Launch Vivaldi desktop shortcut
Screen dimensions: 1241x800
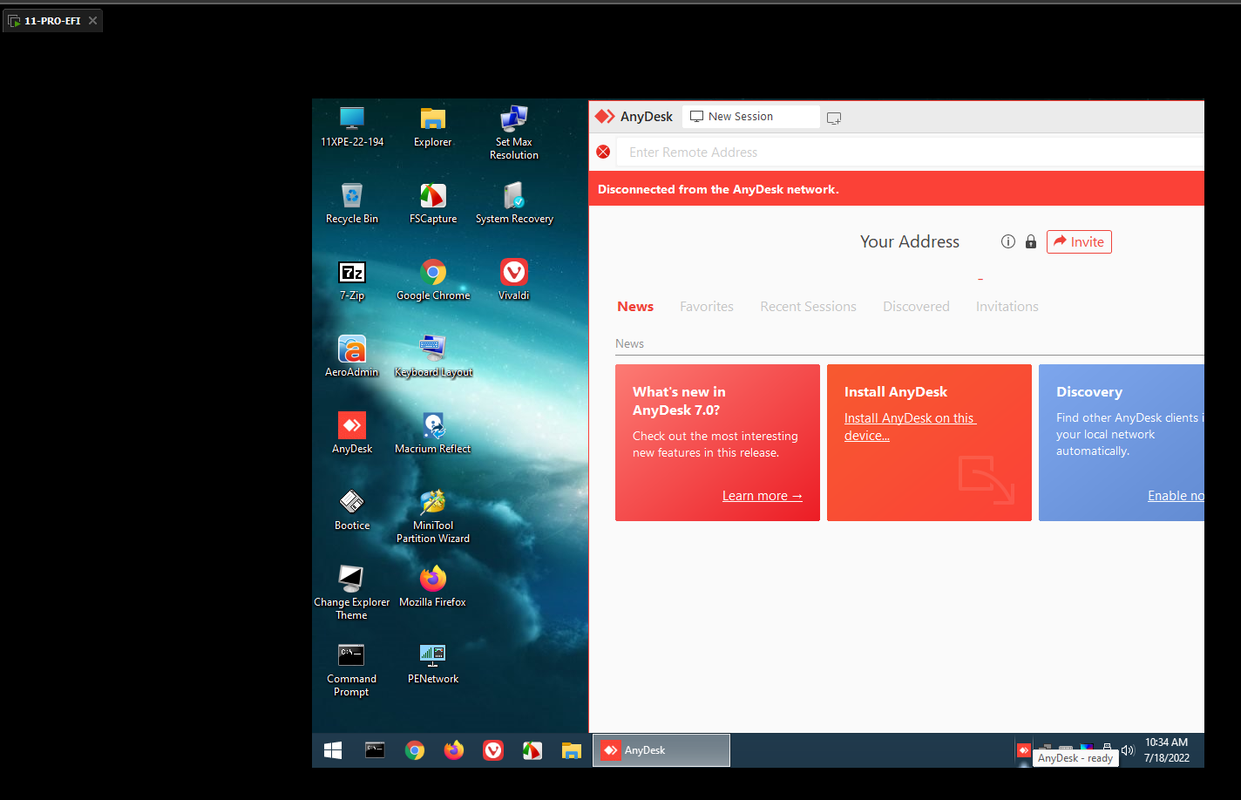(x=514, y=280)
